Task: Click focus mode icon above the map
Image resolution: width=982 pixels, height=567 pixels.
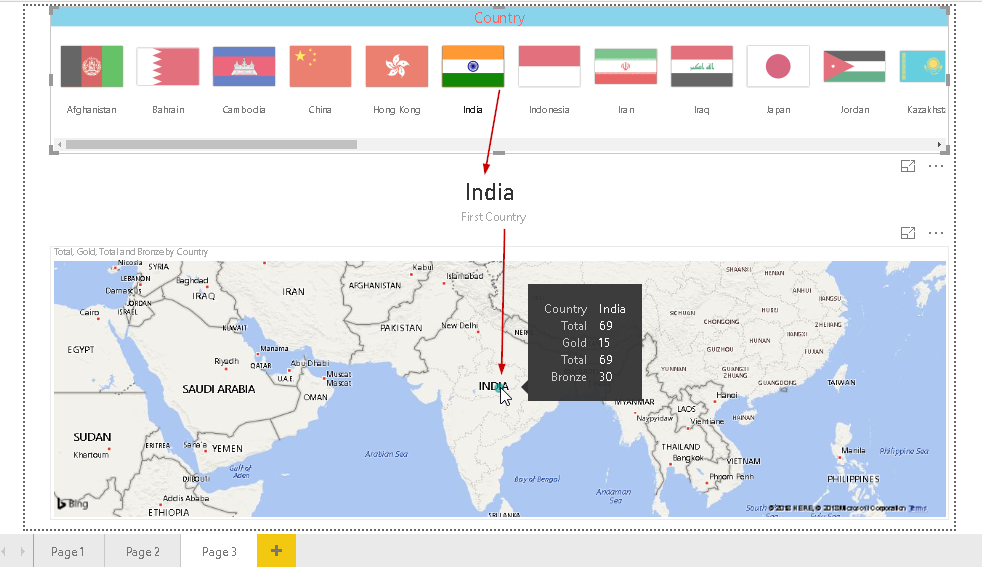Action: tap(908, 233)
